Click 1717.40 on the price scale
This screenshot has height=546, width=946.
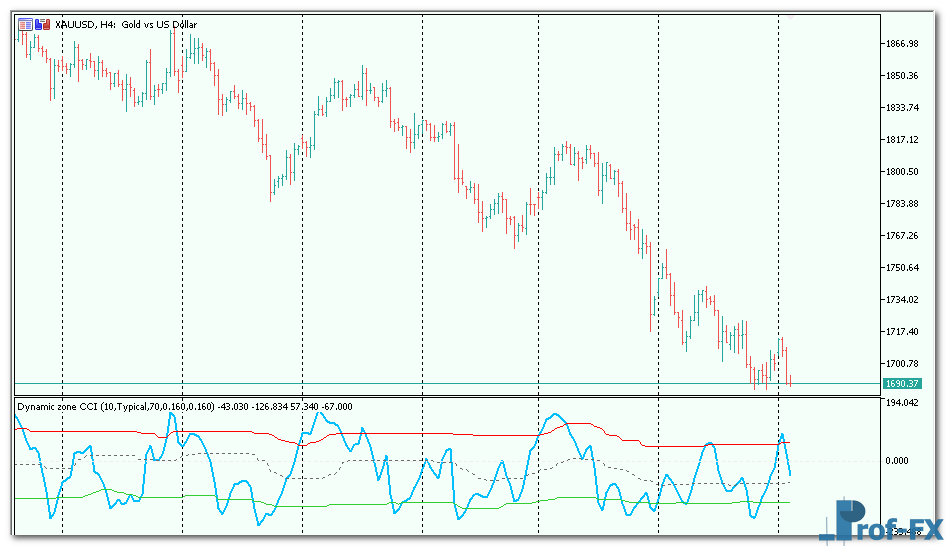(x=902, y=332)
